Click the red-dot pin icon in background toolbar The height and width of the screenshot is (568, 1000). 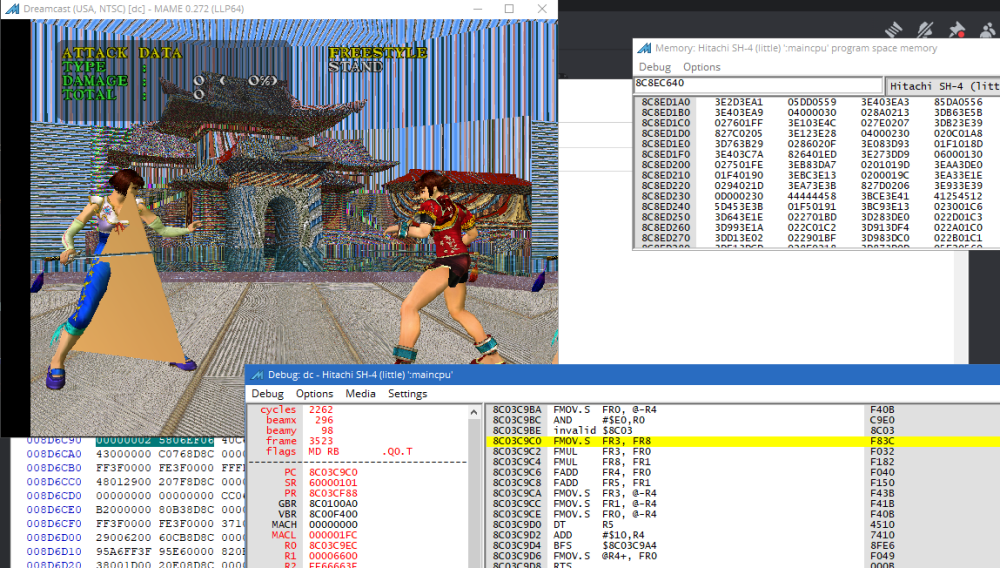(x=957, y=30)
